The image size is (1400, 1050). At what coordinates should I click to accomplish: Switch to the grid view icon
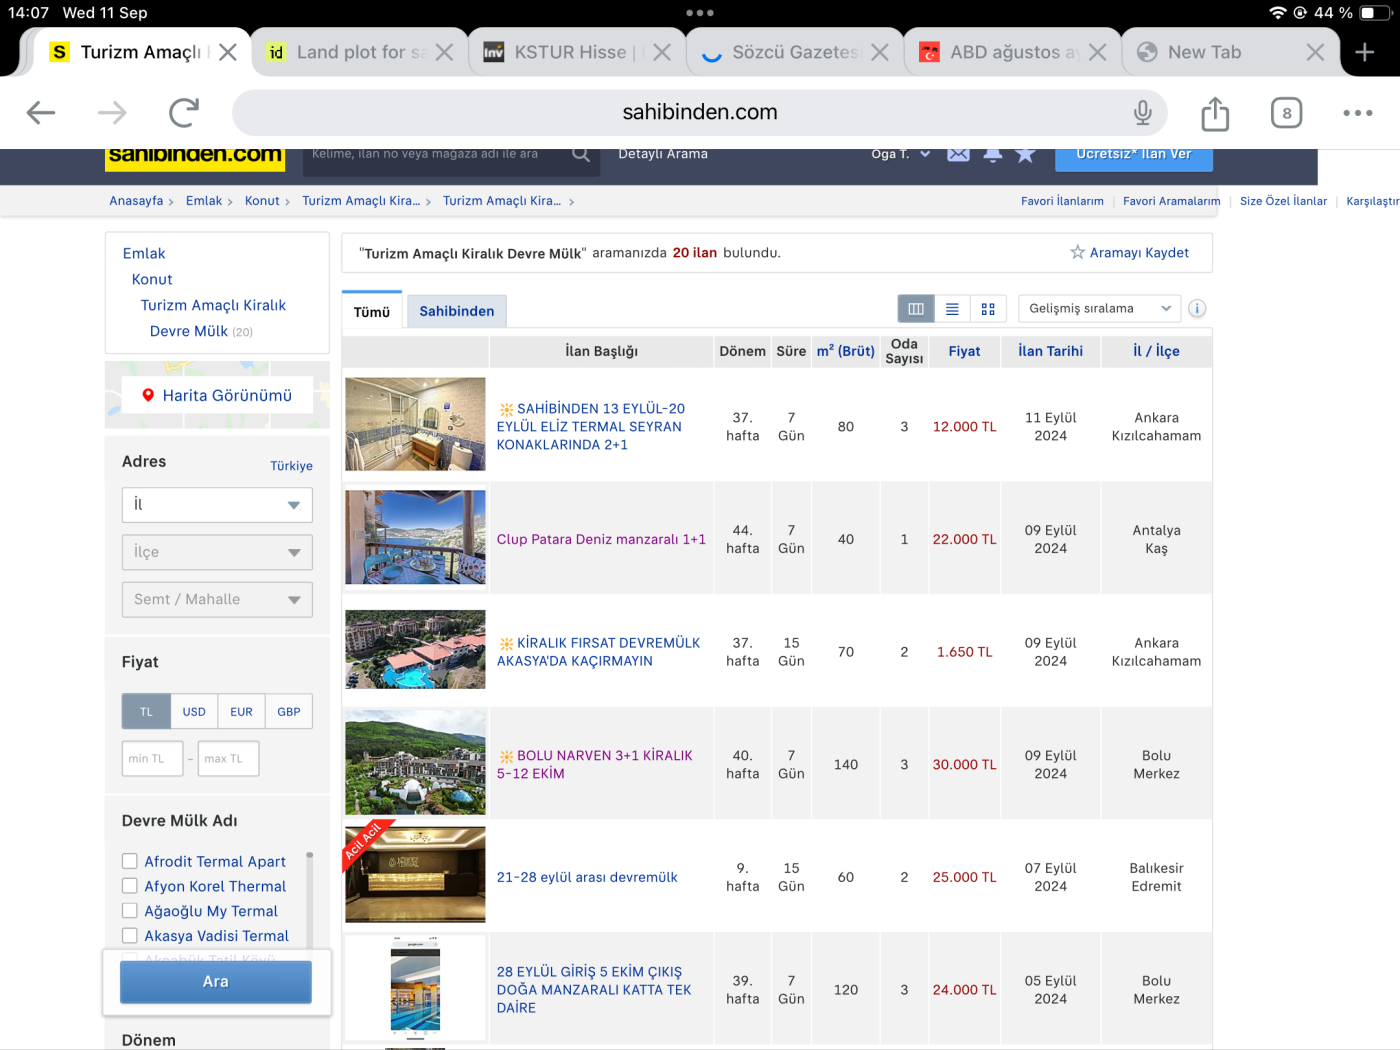coord(988,309)
